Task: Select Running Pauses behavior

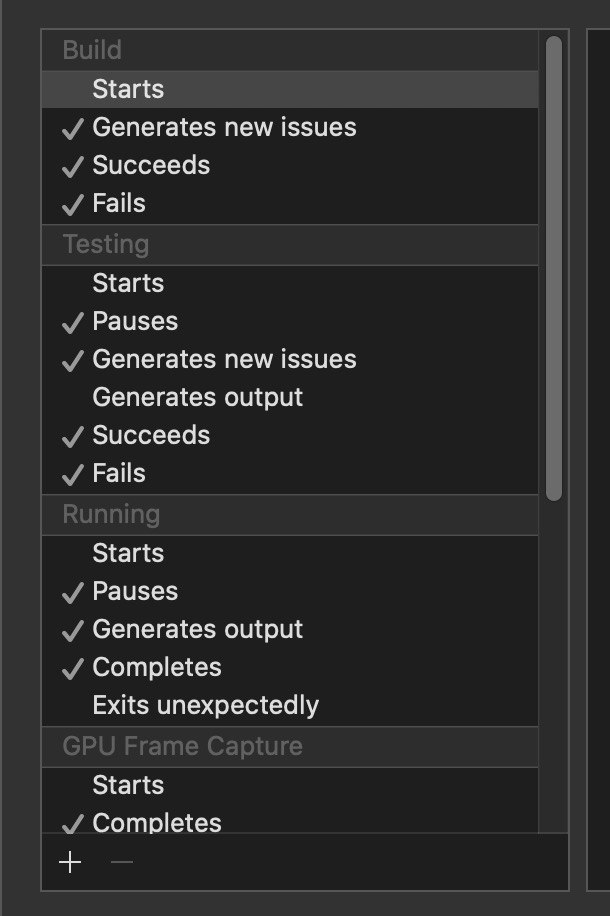Action: [135, 591]
